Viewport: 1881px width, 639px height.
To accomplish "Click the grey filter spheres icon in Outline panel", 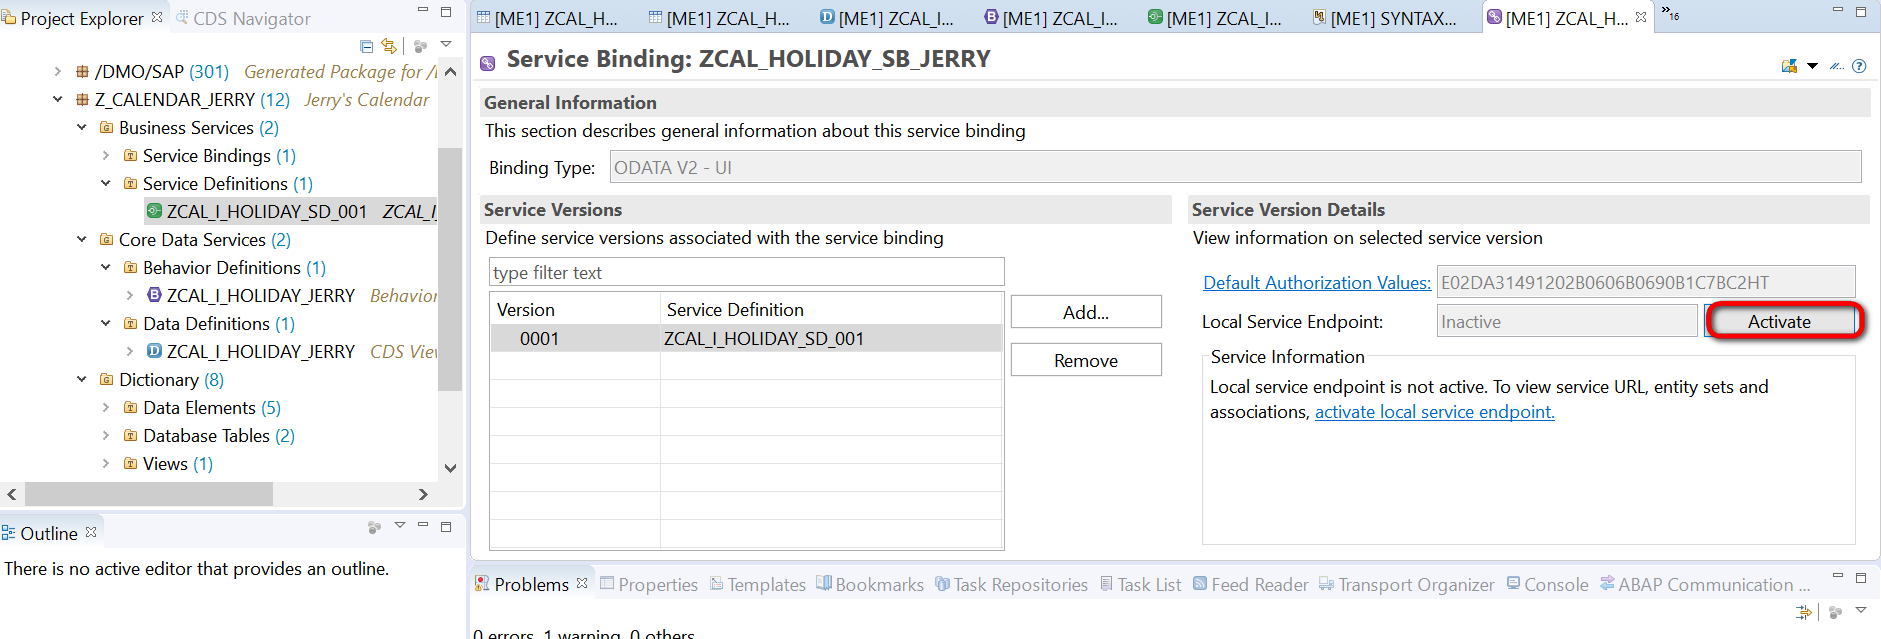I will (375, 527).
